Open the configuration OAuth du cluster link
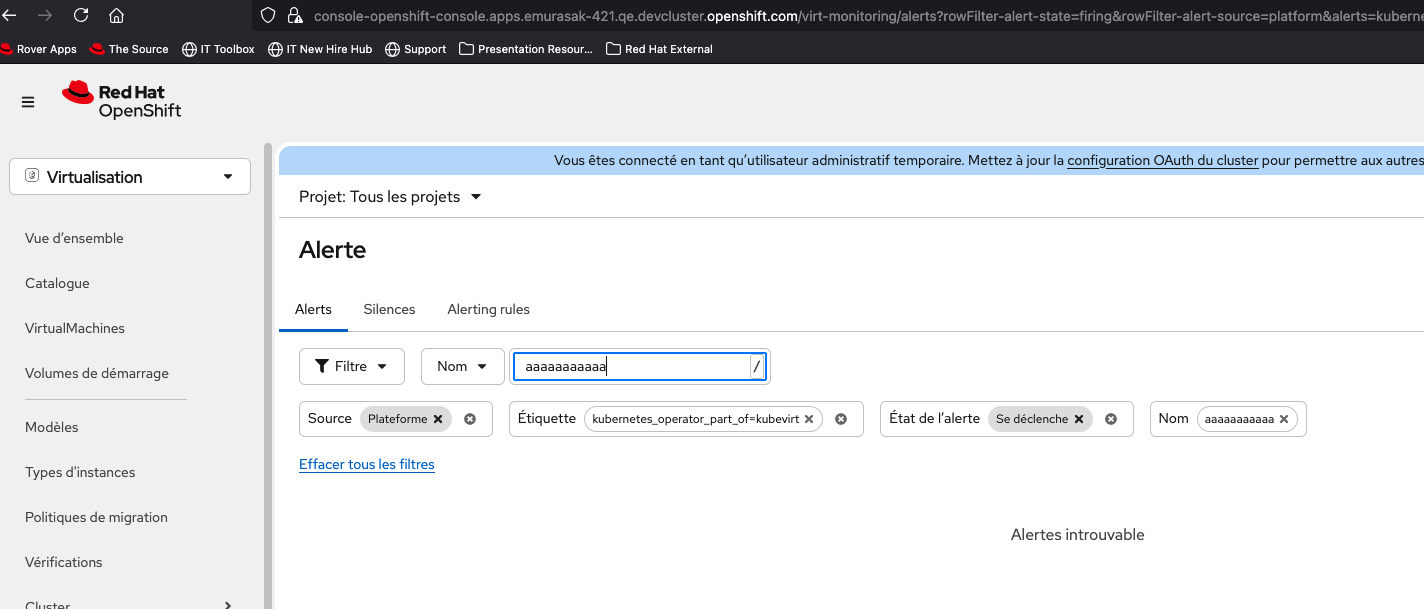Image resolution: width=1424 pixels, height=609 pixels. pyautogui.click(x=1162, y=160)
